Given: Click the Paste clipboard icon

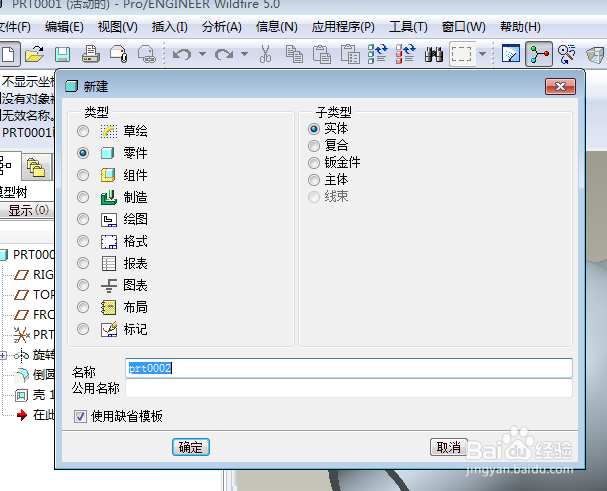Looking at the screenshot, I should click(x=322, y=54).
